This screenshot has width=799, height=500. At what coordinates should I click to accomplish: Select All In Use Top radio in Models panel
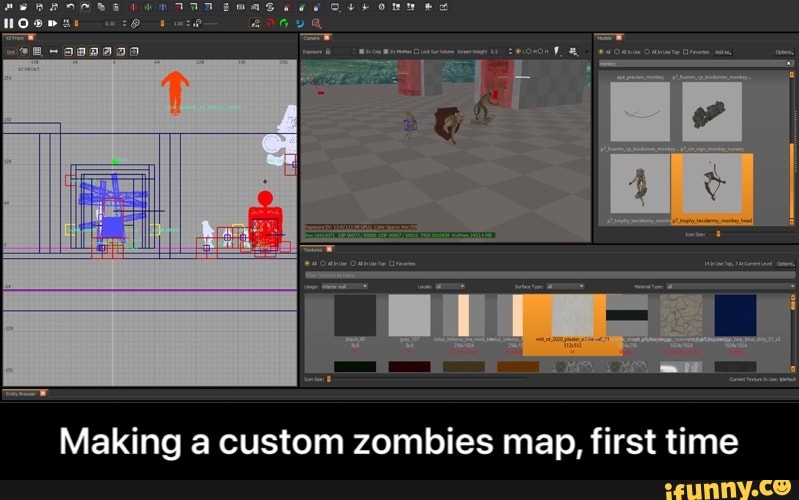647,52
